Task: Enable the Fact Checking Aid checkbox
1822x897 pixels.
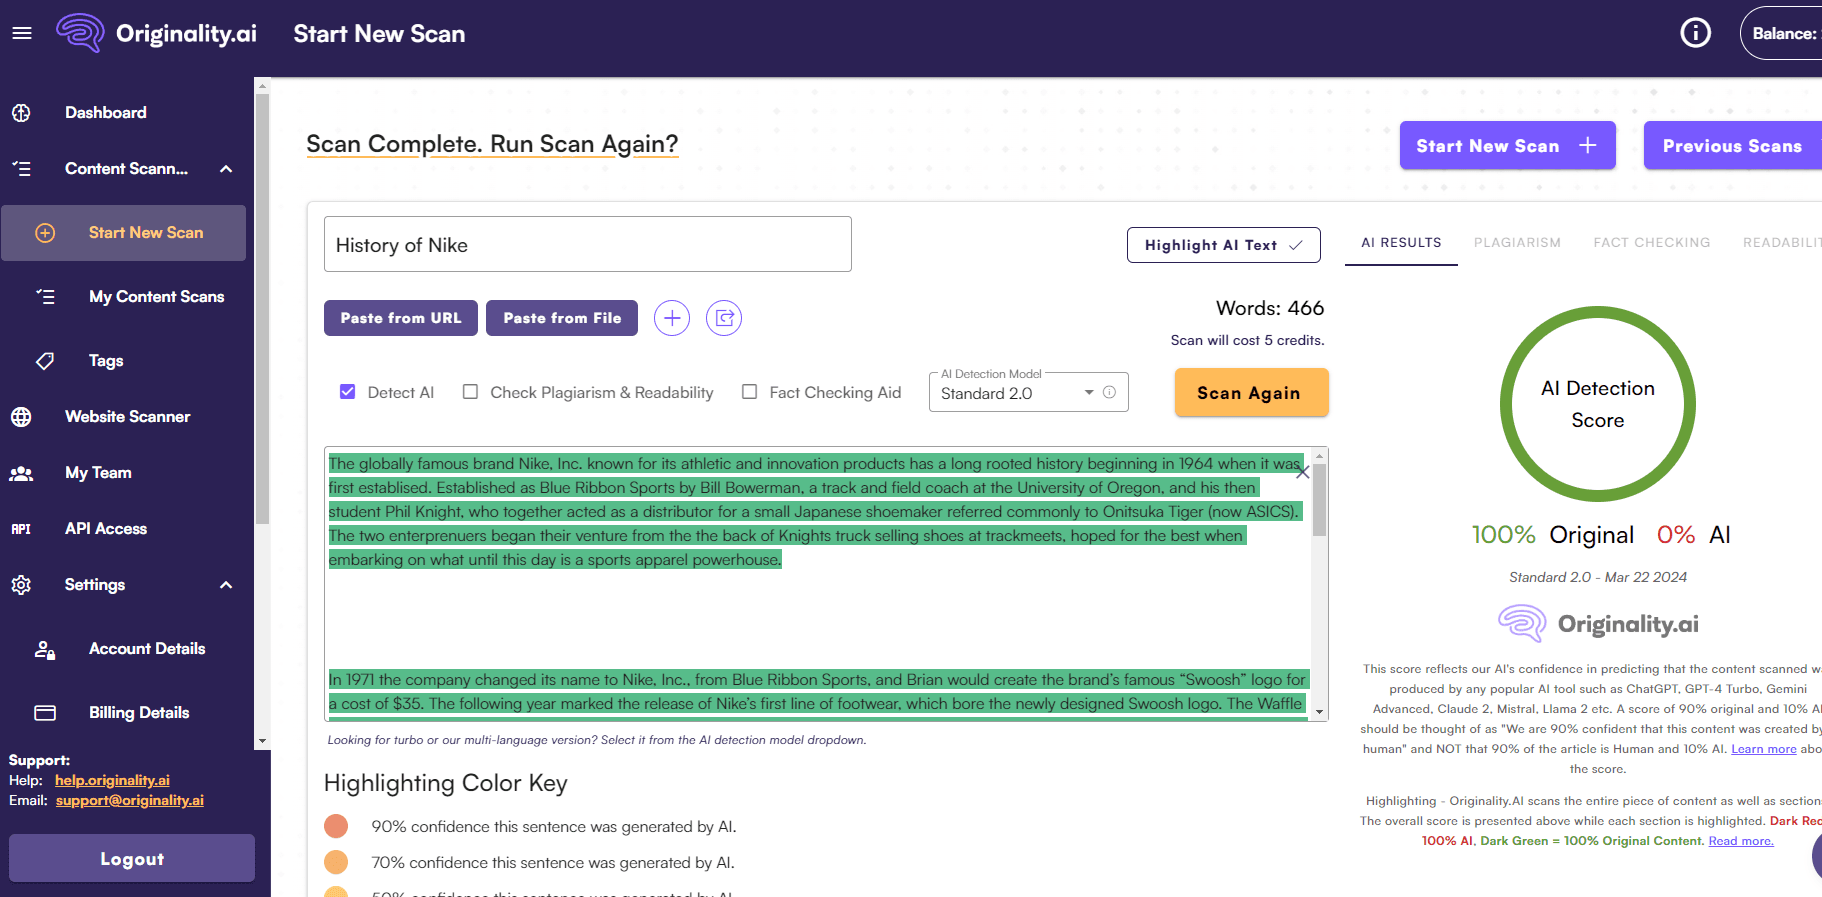Action: [749, 392]
